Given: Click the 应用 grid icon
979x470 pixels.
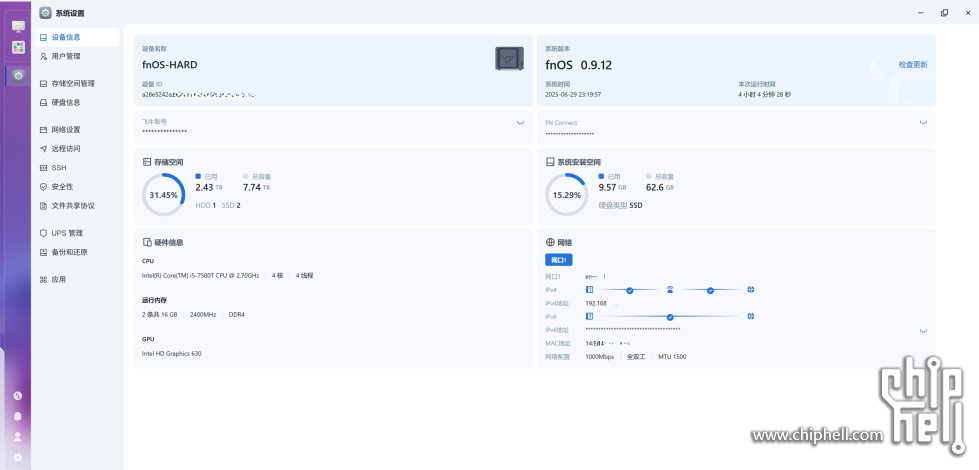Looking at the screenshot, I should [43, 280].
